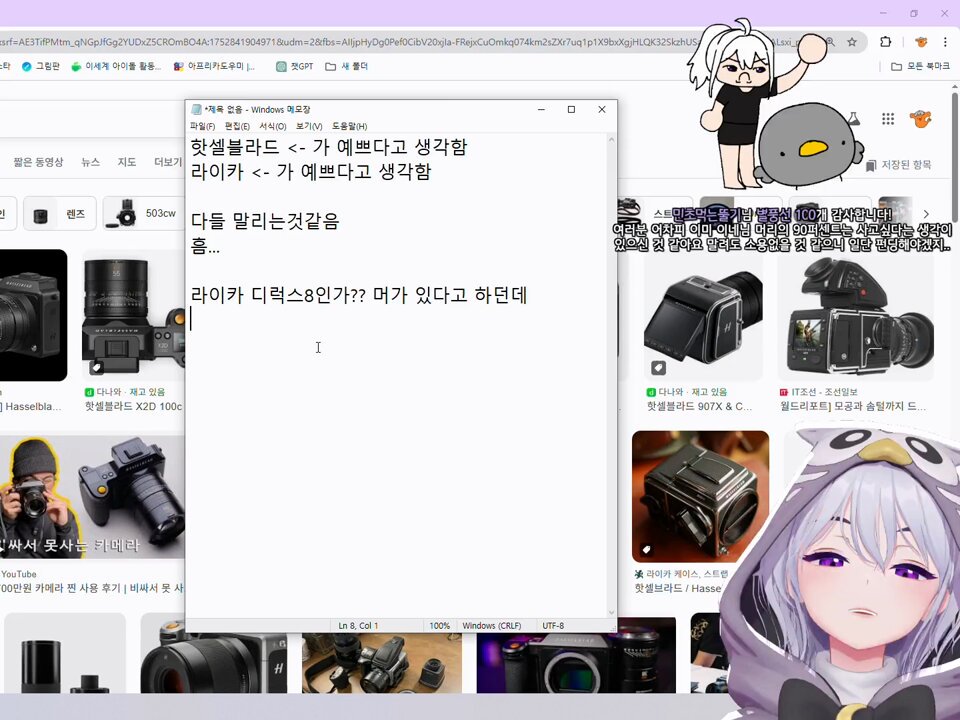Select the 렌즈 filter chip

click(60, 214)
